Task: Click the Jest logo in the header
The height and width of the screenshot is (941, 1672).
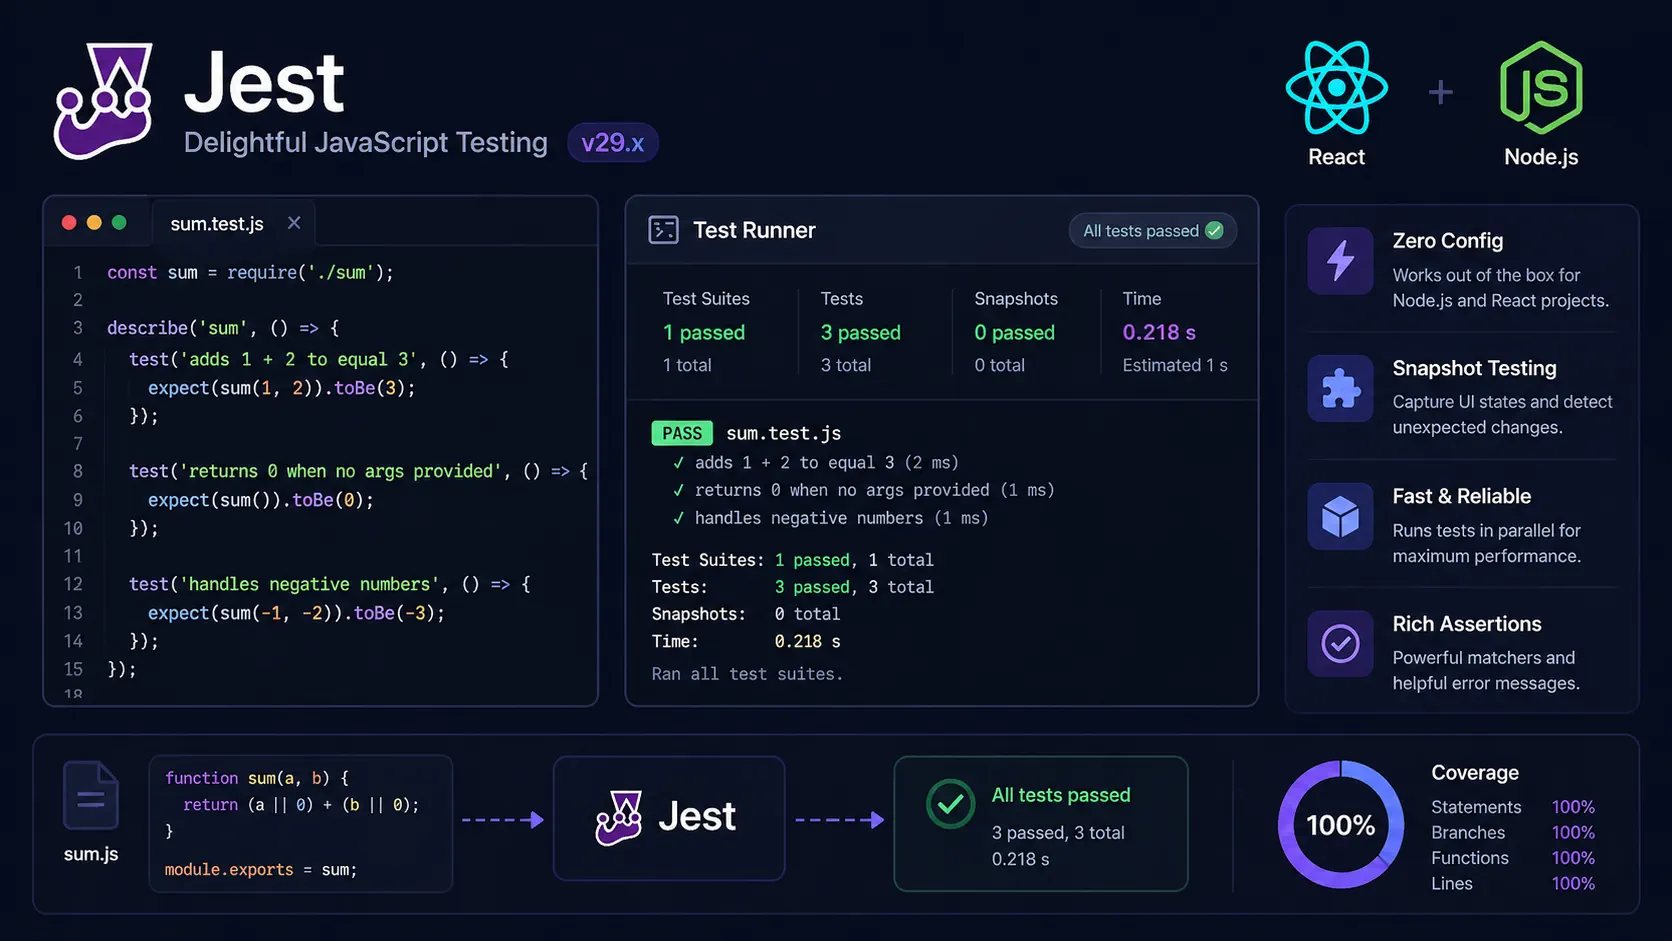Action: (x=103, y=100)
